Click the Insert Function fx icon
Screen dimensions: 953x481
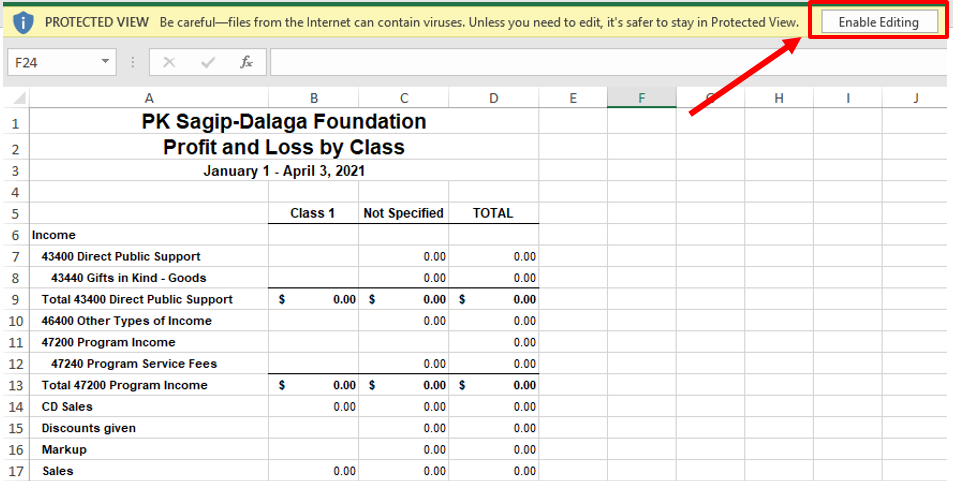246,62
